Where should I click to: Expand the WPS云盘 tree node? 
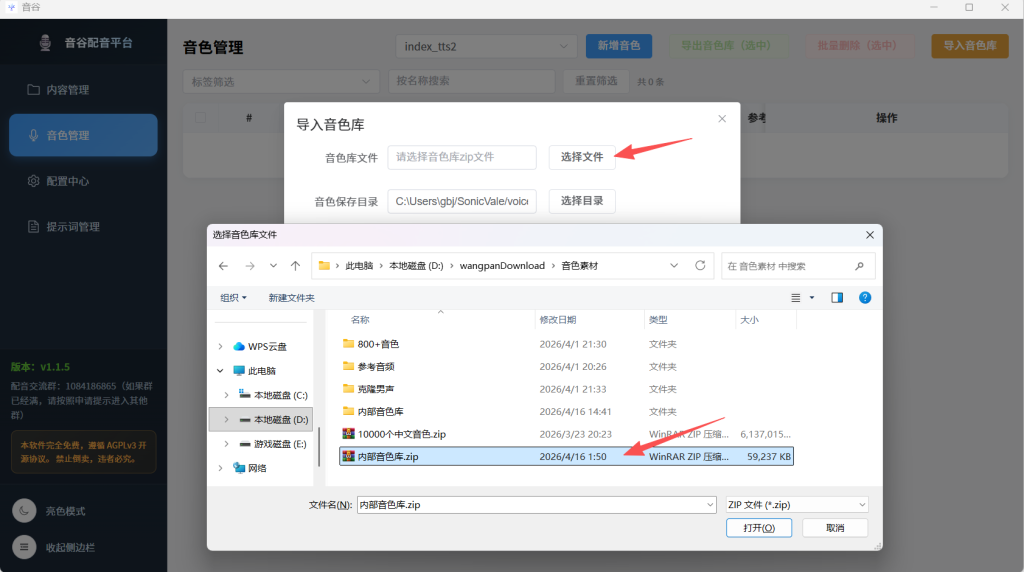tap(221, 347)
